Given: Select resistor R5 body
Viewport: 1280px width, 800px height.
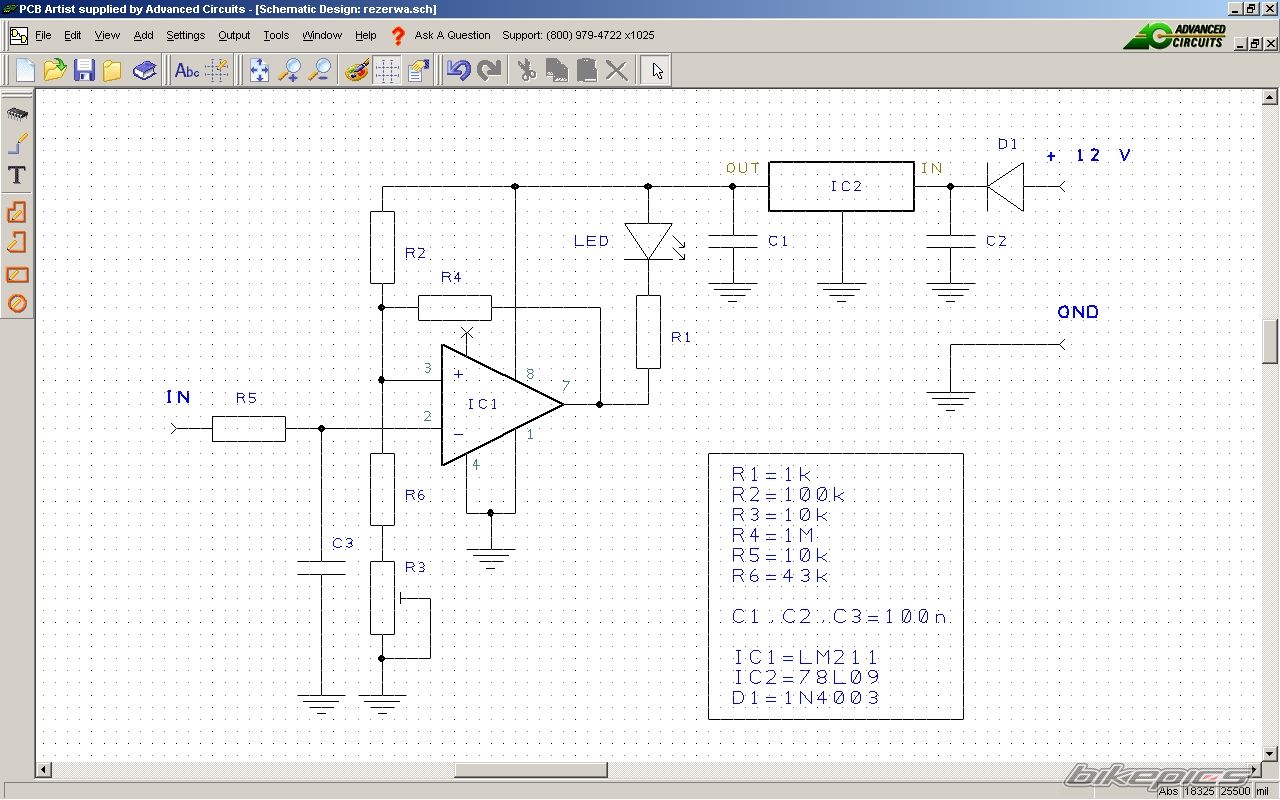Looking at the screenshot, I should click(249, 429).
